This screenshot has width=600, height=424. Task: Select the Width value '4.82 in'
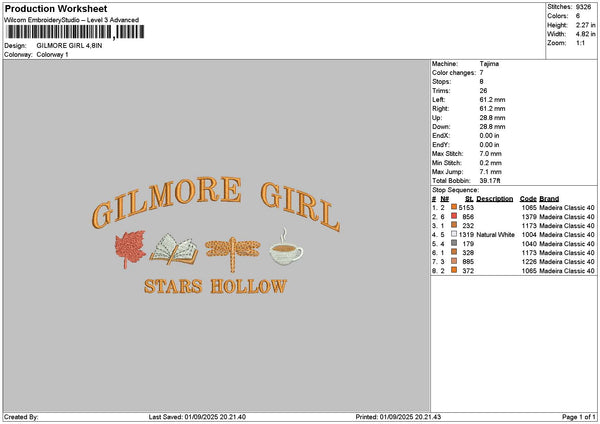tap(585, 34)
